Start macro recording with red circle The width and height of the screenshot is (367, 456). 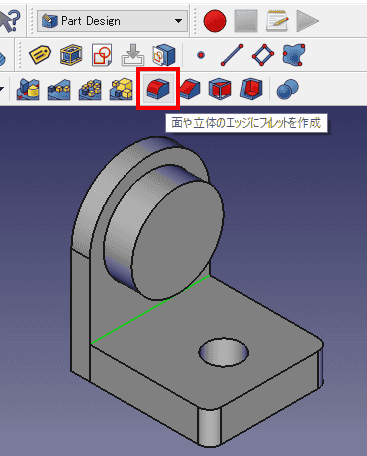(215, 21)
